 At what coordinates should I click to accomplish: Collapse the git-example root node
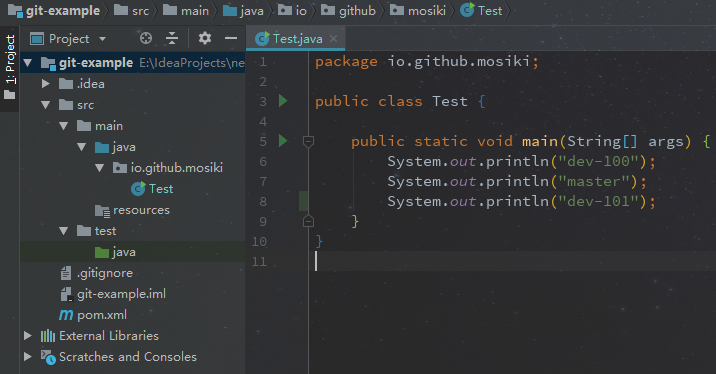[28, 63]
